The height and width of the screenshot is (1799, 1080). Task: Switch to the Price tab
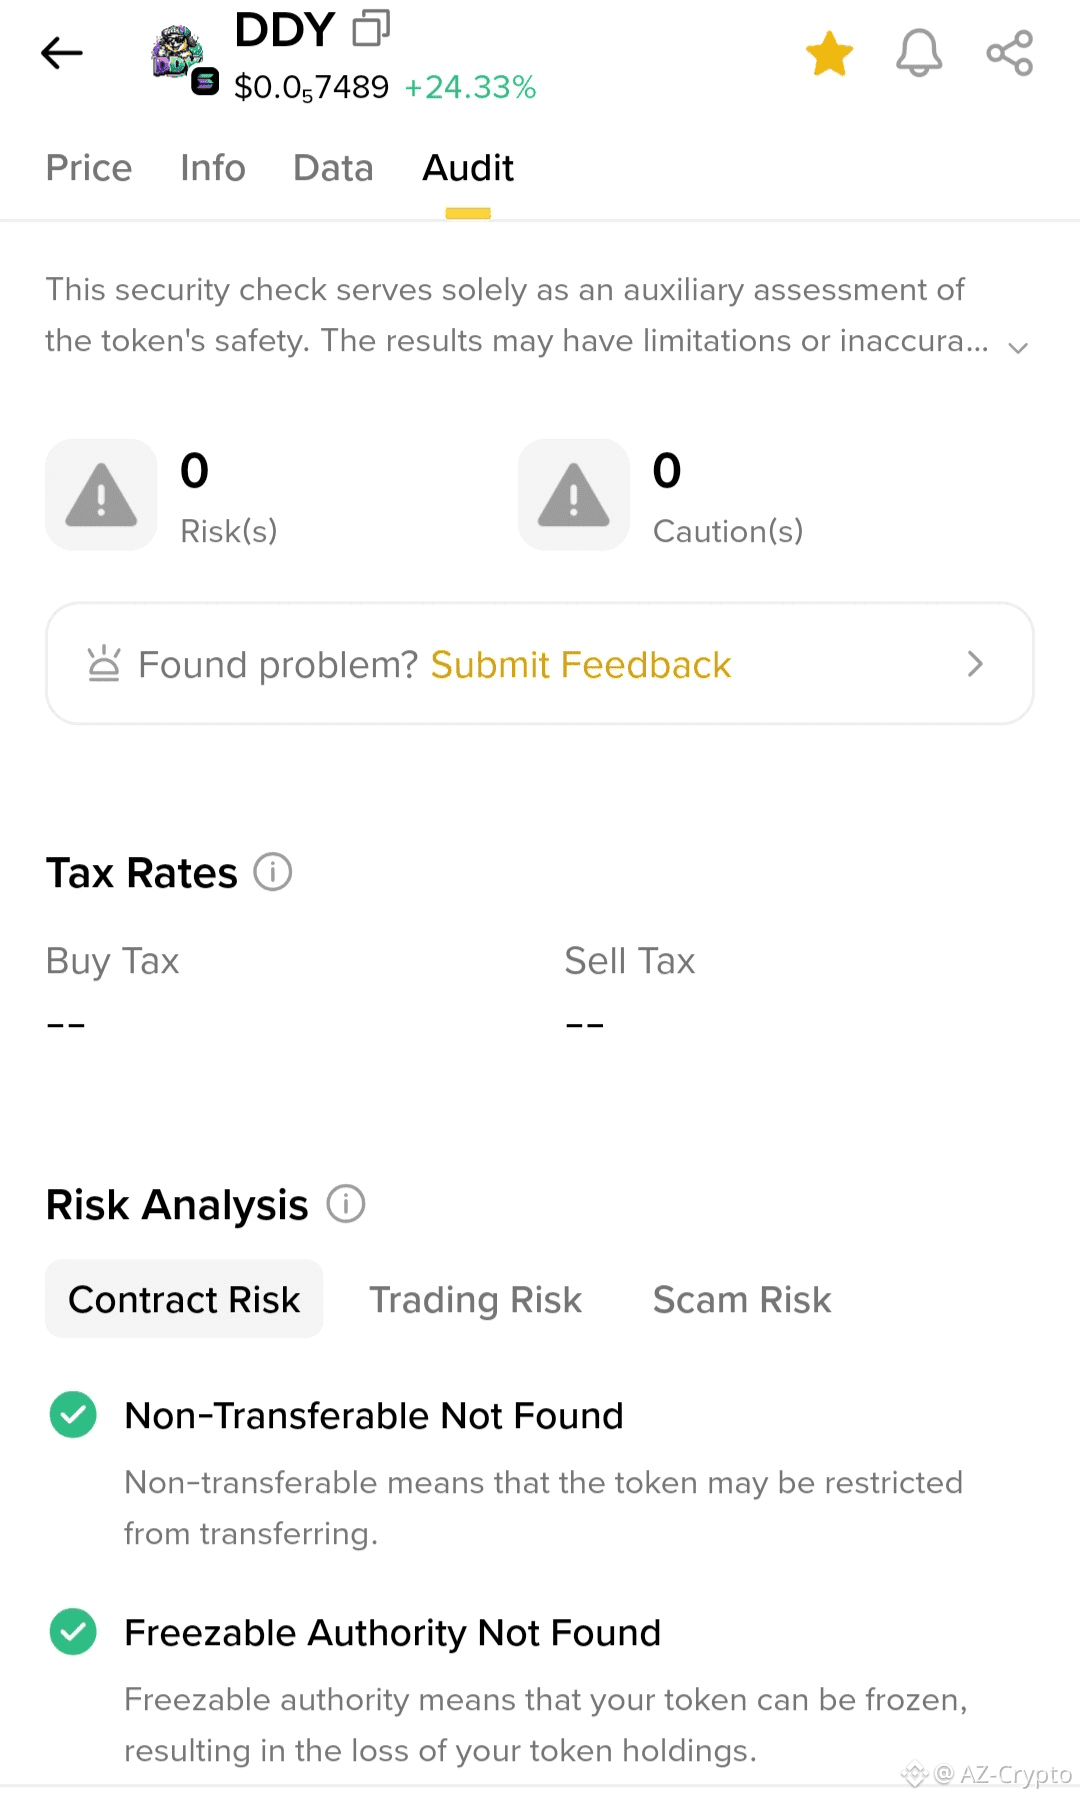click(89, 168)
